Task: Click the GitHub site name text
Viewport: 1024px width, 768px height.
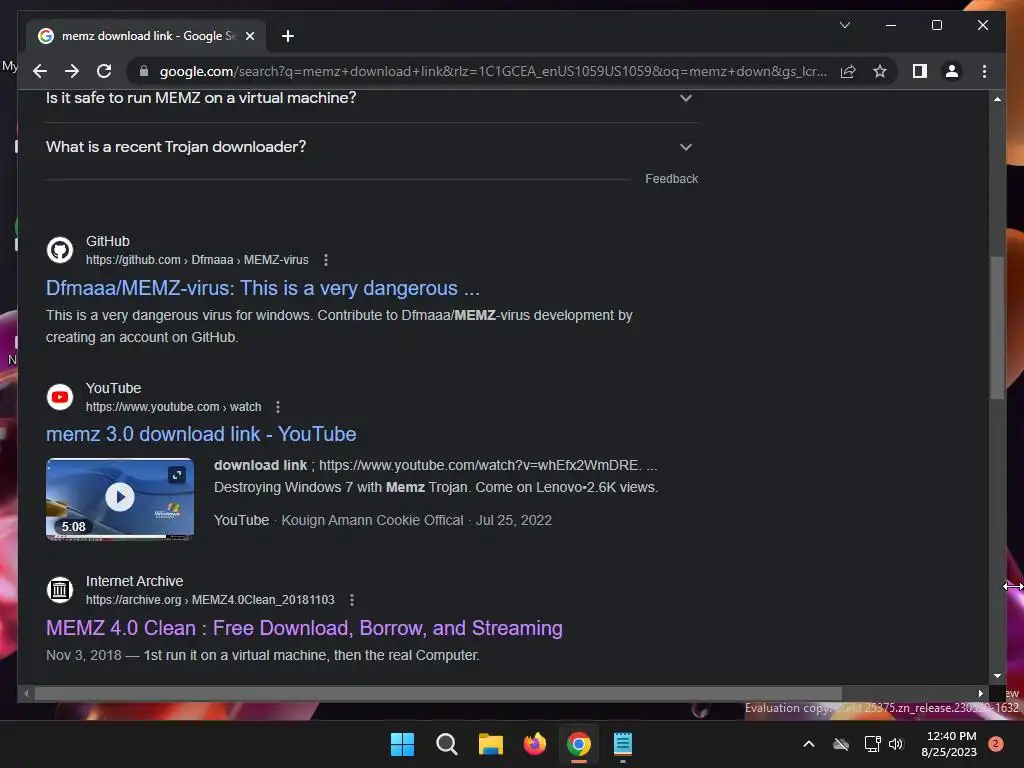Action: [108, 241]
